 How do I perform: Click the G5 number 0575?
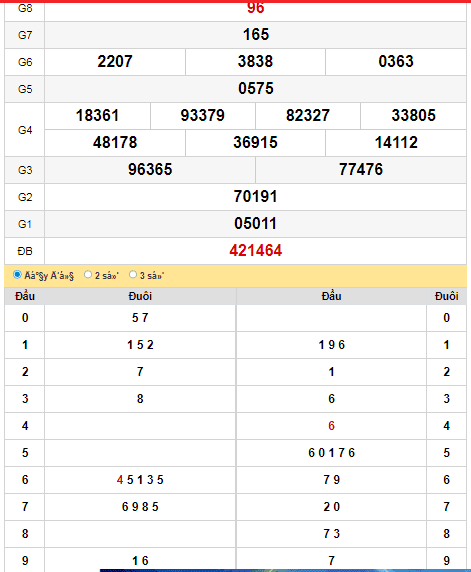[x=255, y=89]
